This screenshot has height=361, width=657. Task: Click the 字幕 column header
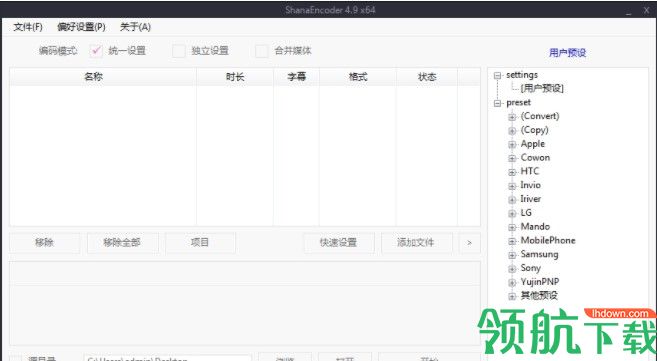click(296, 77)
